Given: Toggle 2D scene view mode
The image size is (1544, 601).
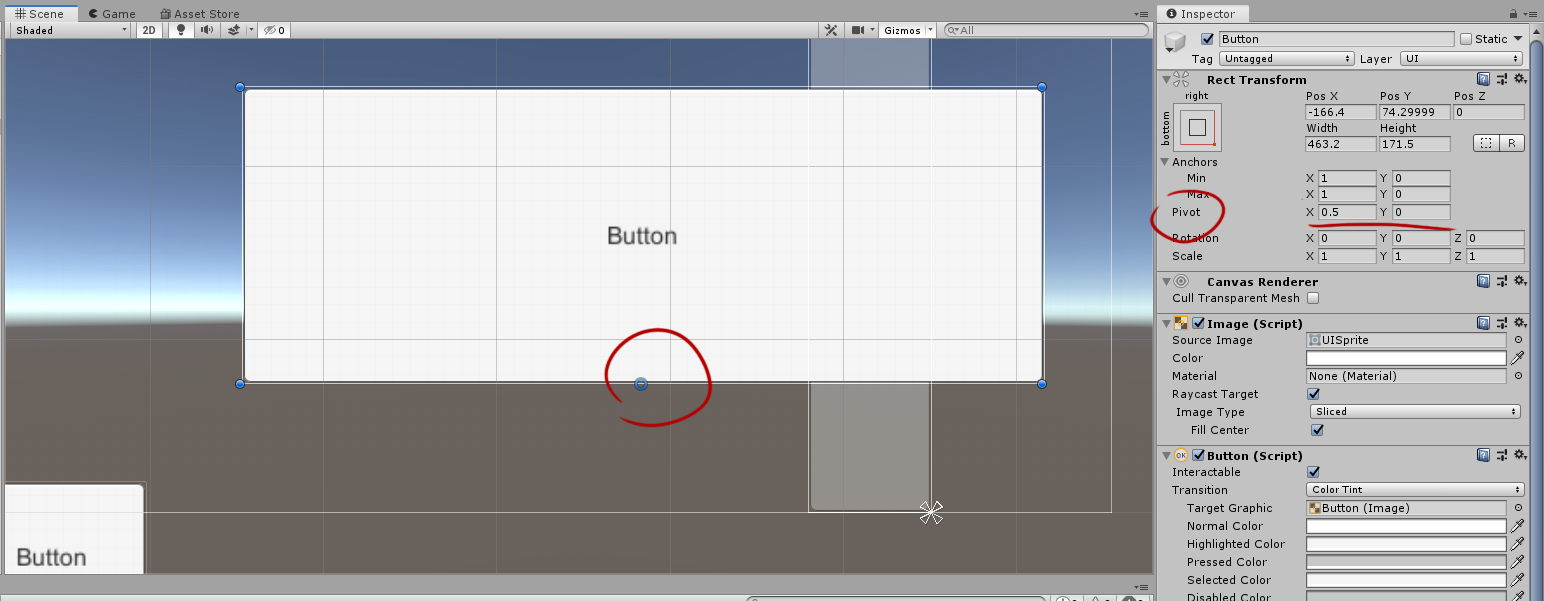Looking at the screenshot, I should 149,30.
